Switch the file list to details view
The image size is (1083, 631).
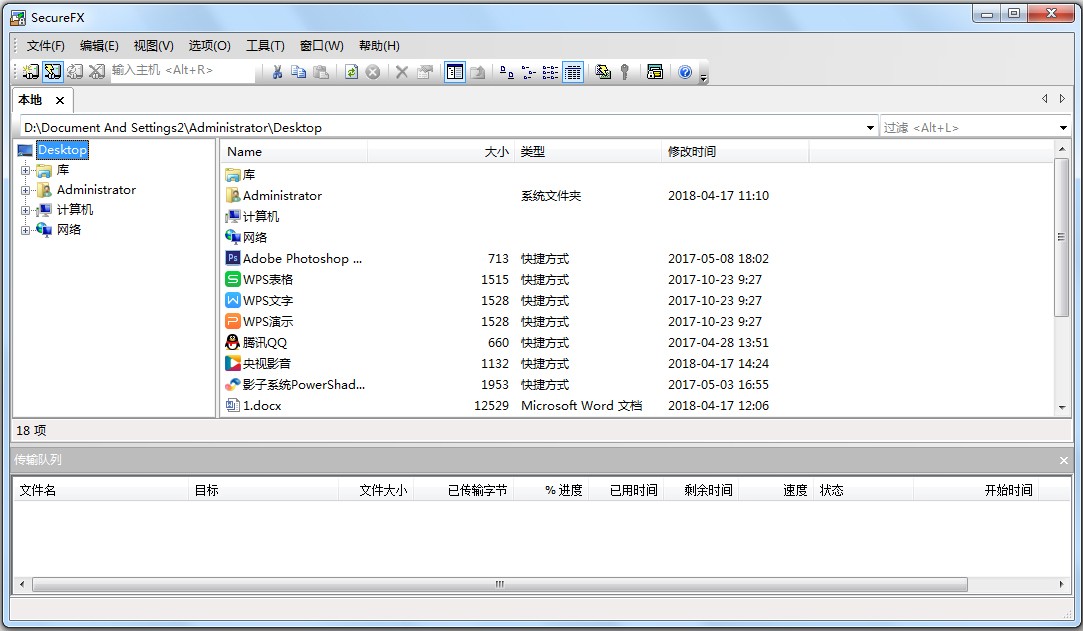(x=572, y=71)
